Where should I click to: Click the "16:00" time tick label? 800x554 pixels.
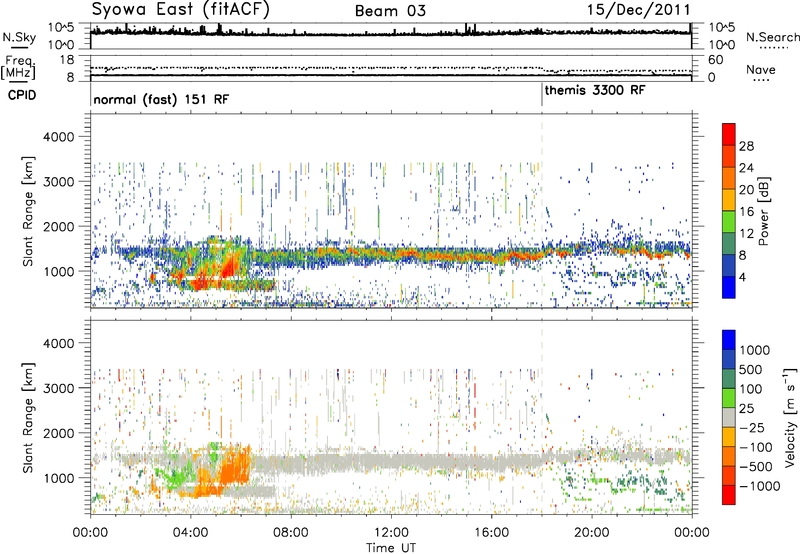pyautogui.click(x=491, y=533)
